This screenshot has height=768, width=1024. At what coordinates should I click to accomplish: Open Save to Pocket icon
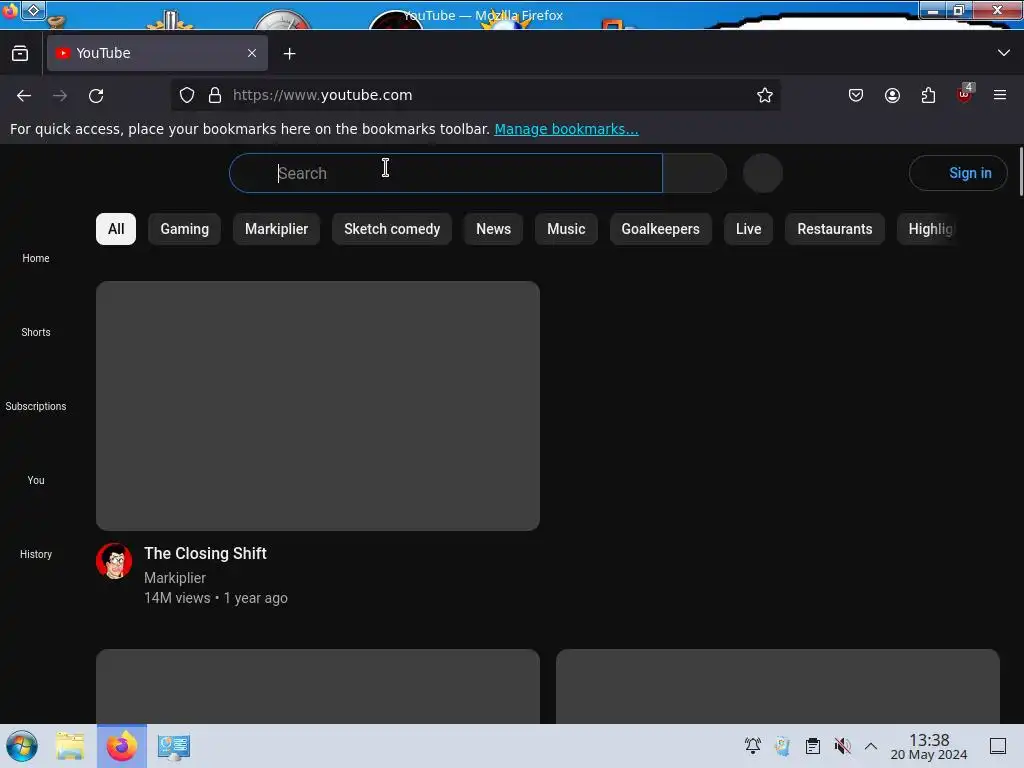(856, 95)
